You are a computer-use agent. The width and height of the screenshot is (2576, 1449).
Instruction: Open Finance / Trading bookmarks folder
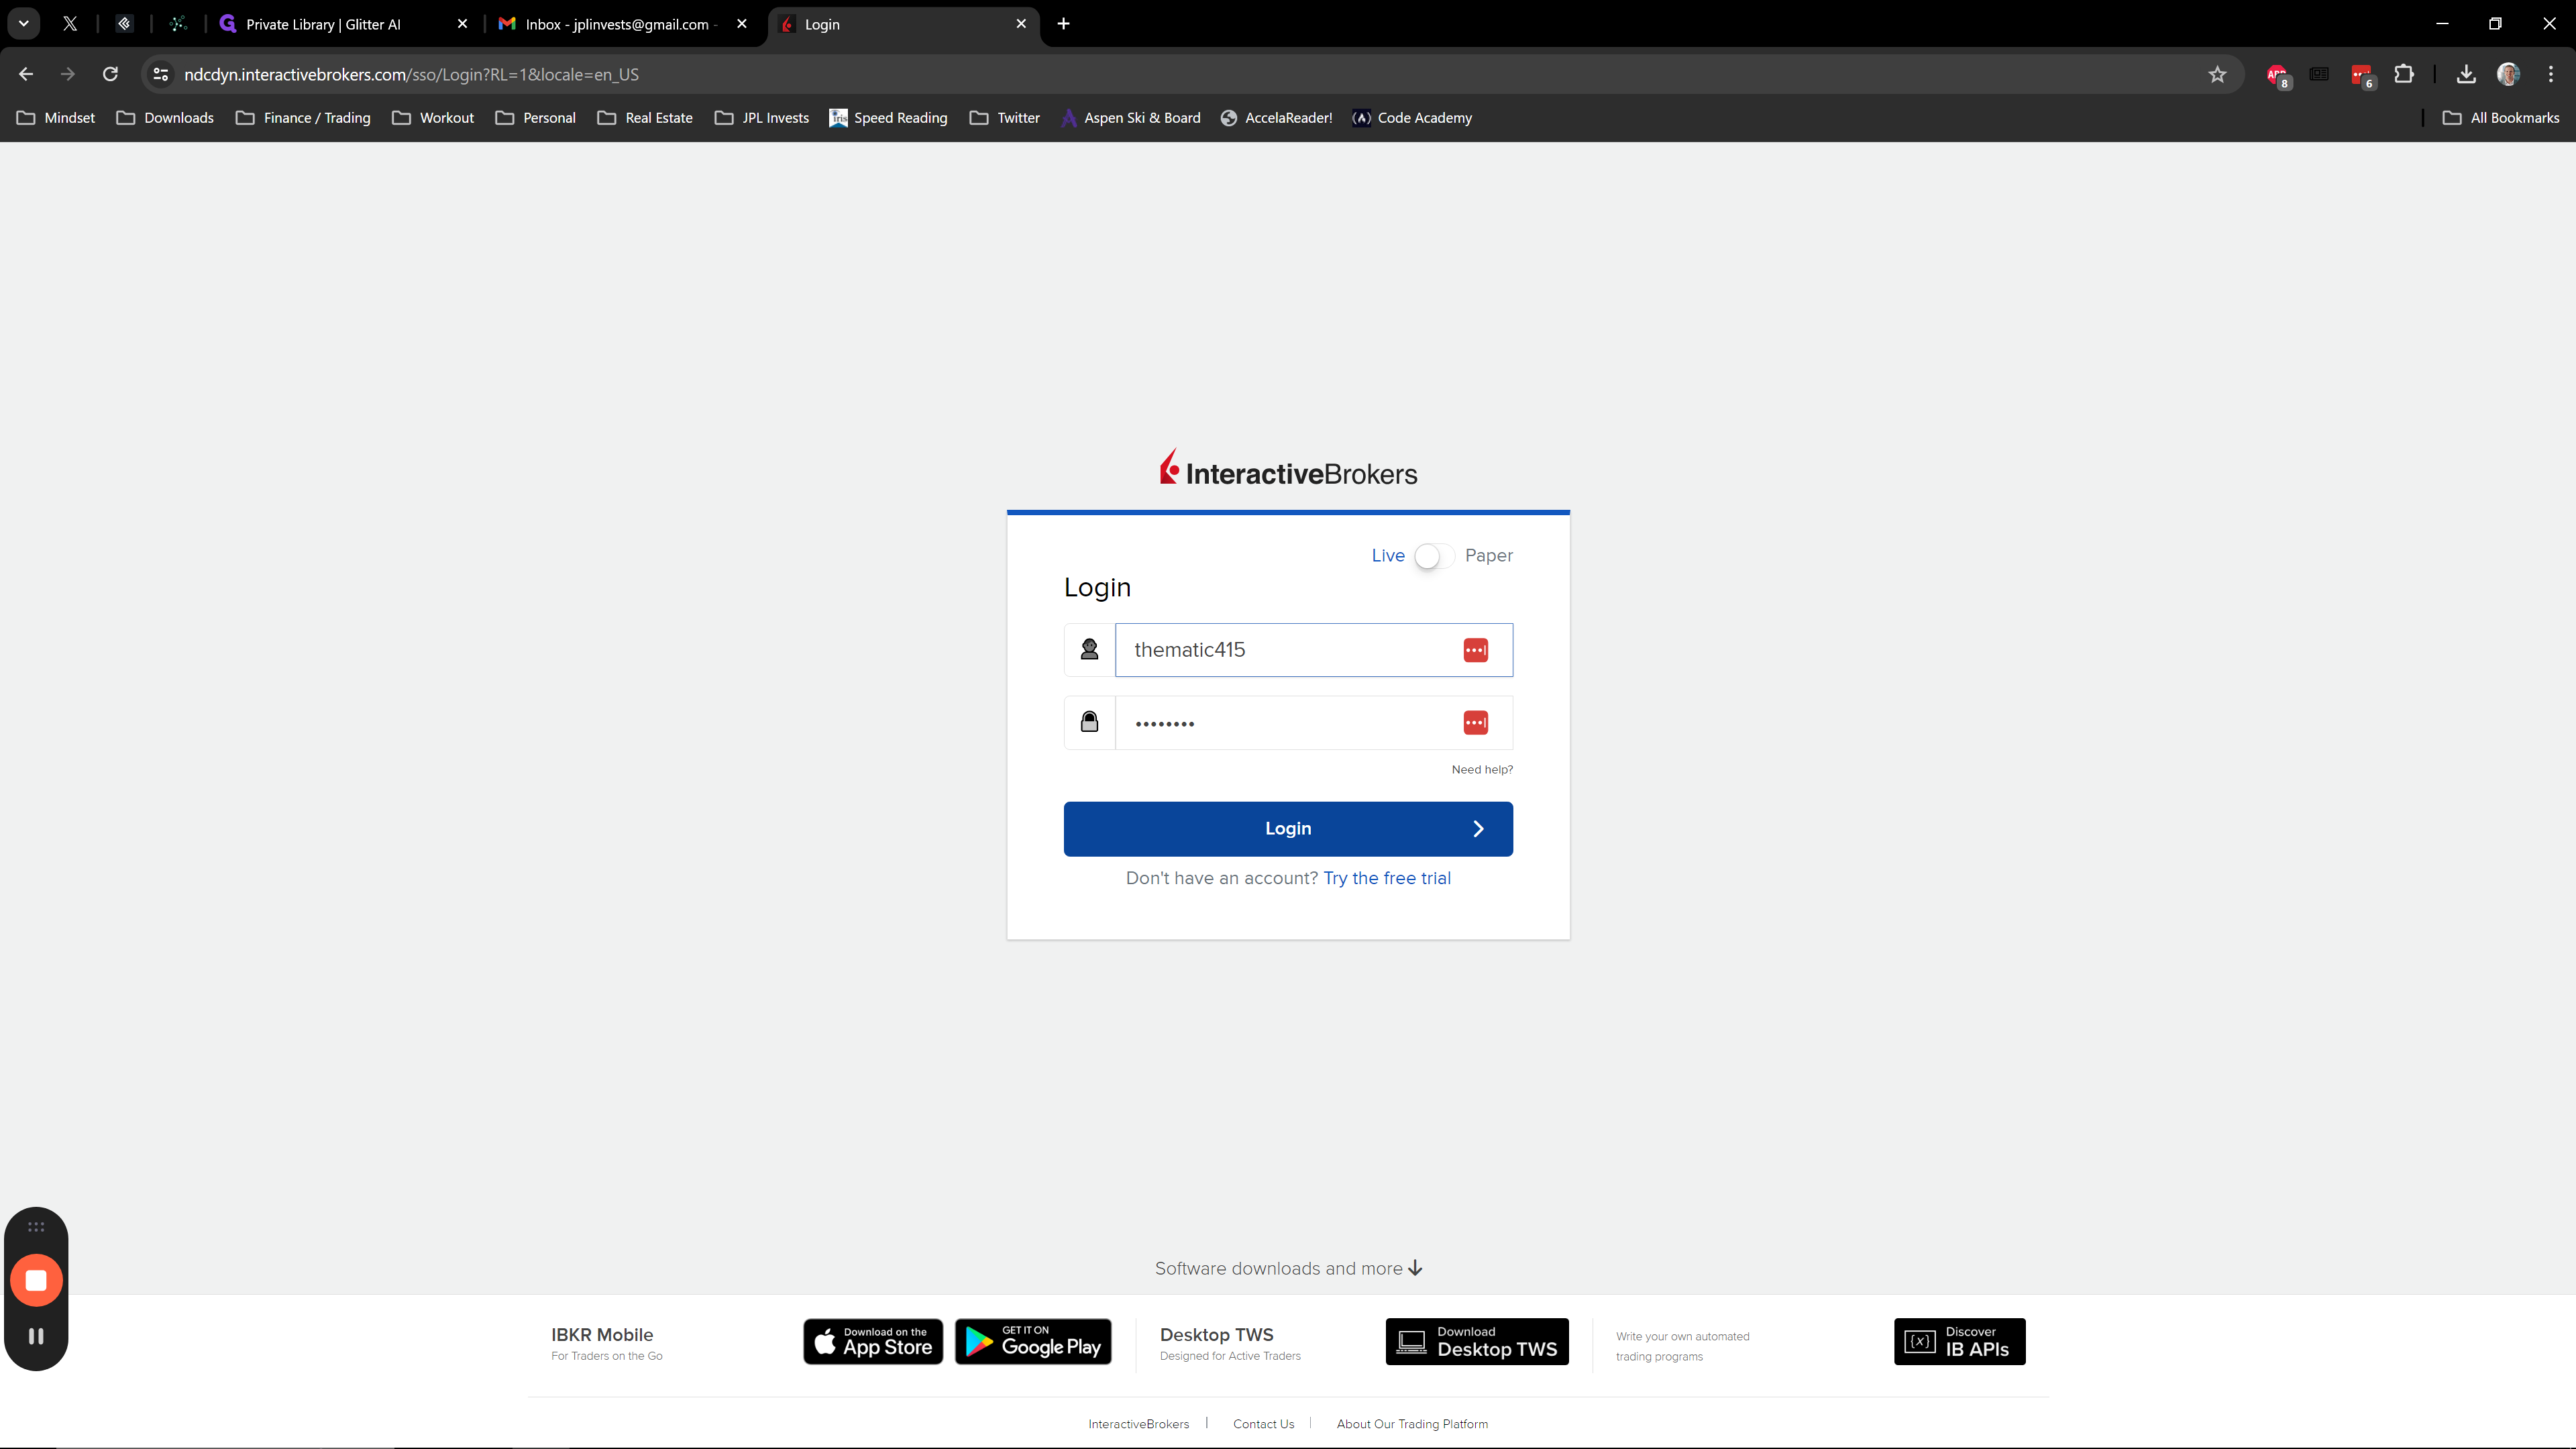(303, 118)
